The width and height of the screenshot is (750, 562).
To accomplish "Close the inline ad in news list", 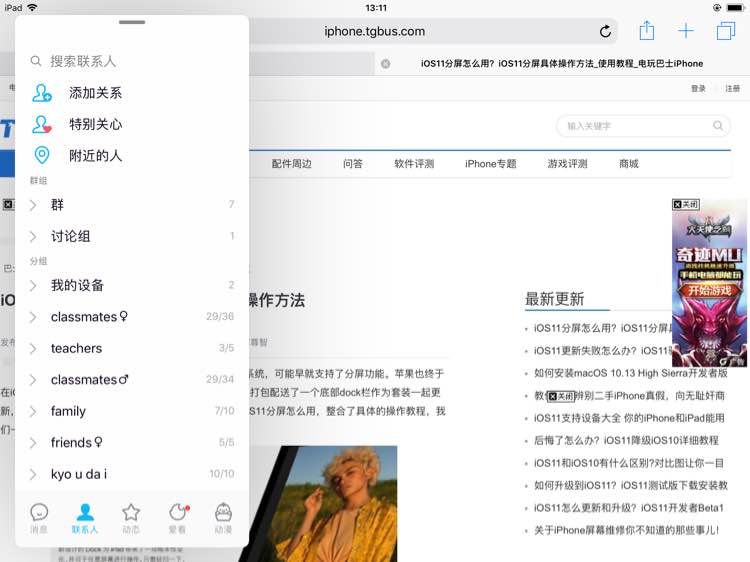I will tap(561, 396).
